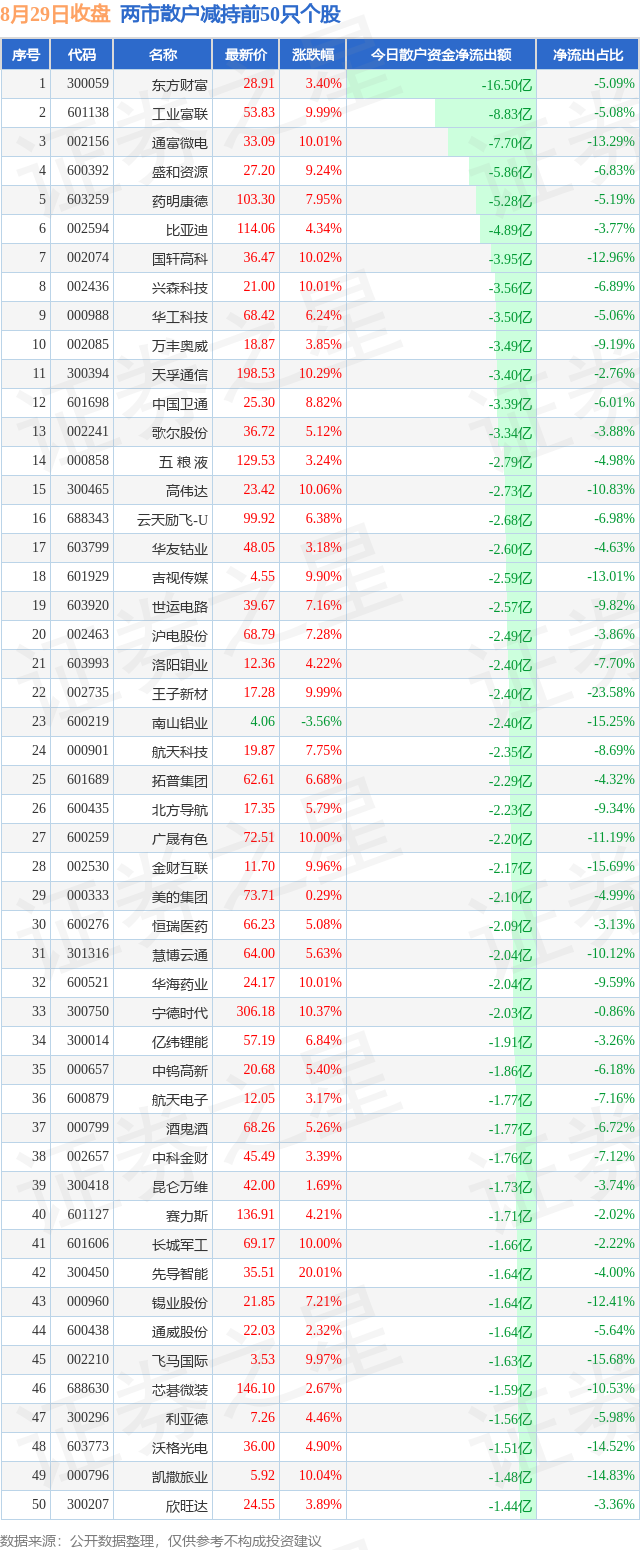
Task: Click stock name 利亚德
Action: pos(187,1419)
